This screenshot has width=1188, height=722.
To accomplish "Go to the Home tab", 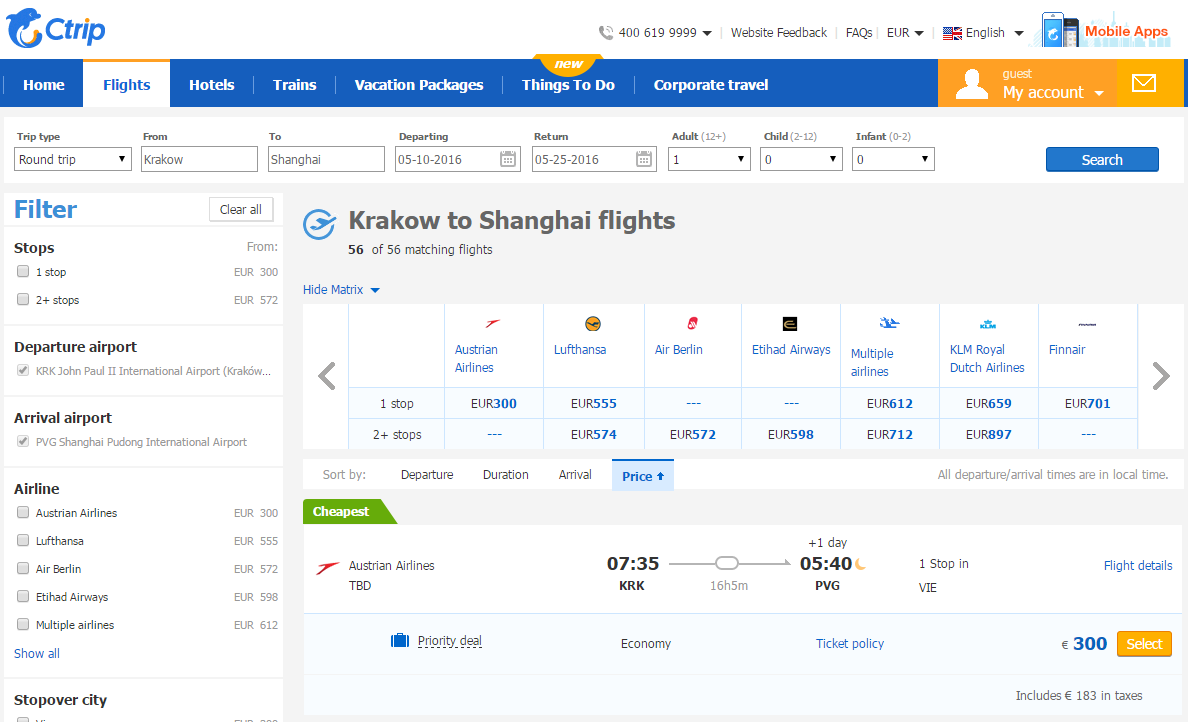I will tap(44, 85).
